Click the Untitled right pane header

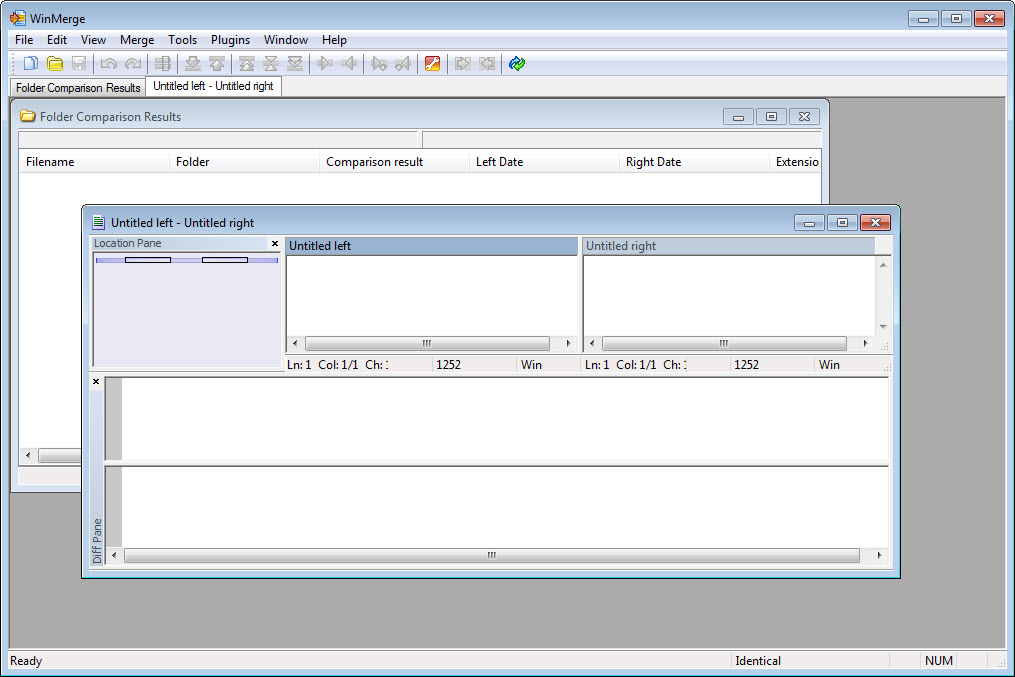click(x=729, y=246)
